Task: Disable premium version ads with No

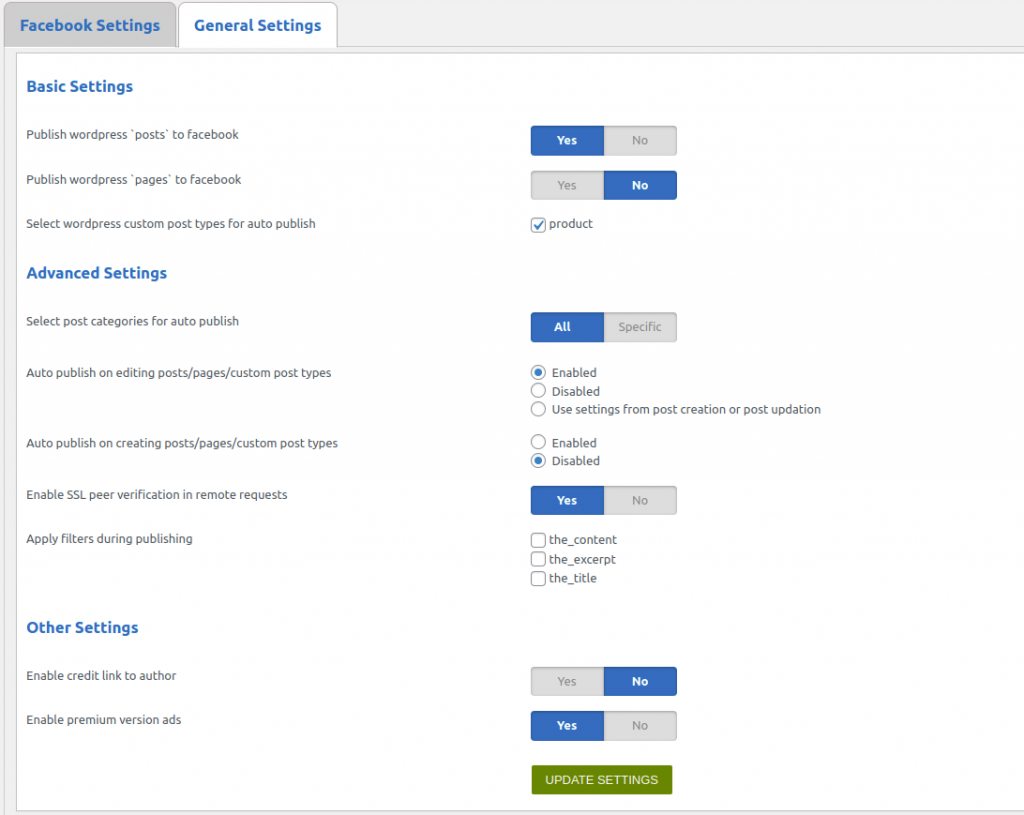Action: 640,726
